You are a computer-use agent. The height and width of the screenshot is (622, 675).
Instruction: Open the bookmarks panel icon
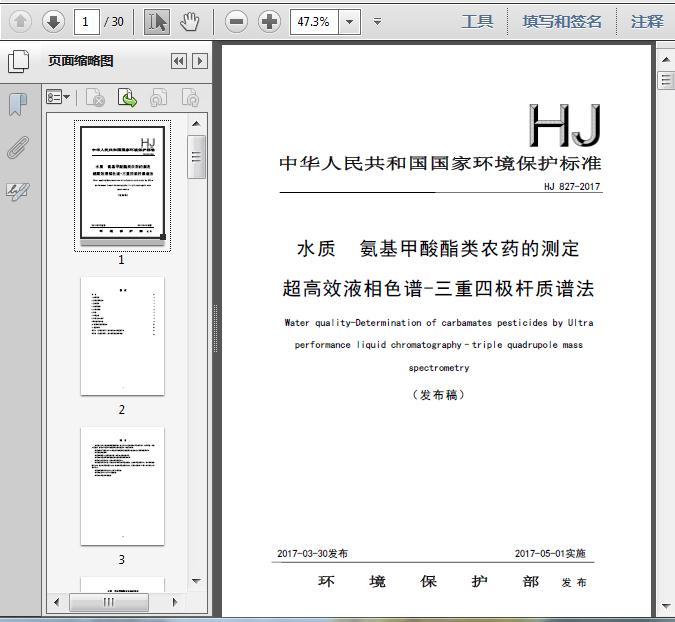click(x=18, y=105)
